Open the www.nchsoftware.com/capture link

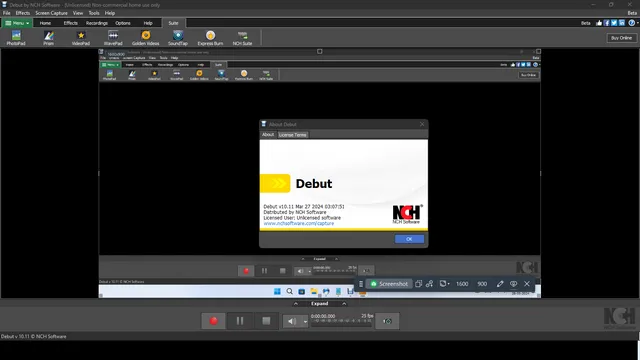(x=298, y=224)
